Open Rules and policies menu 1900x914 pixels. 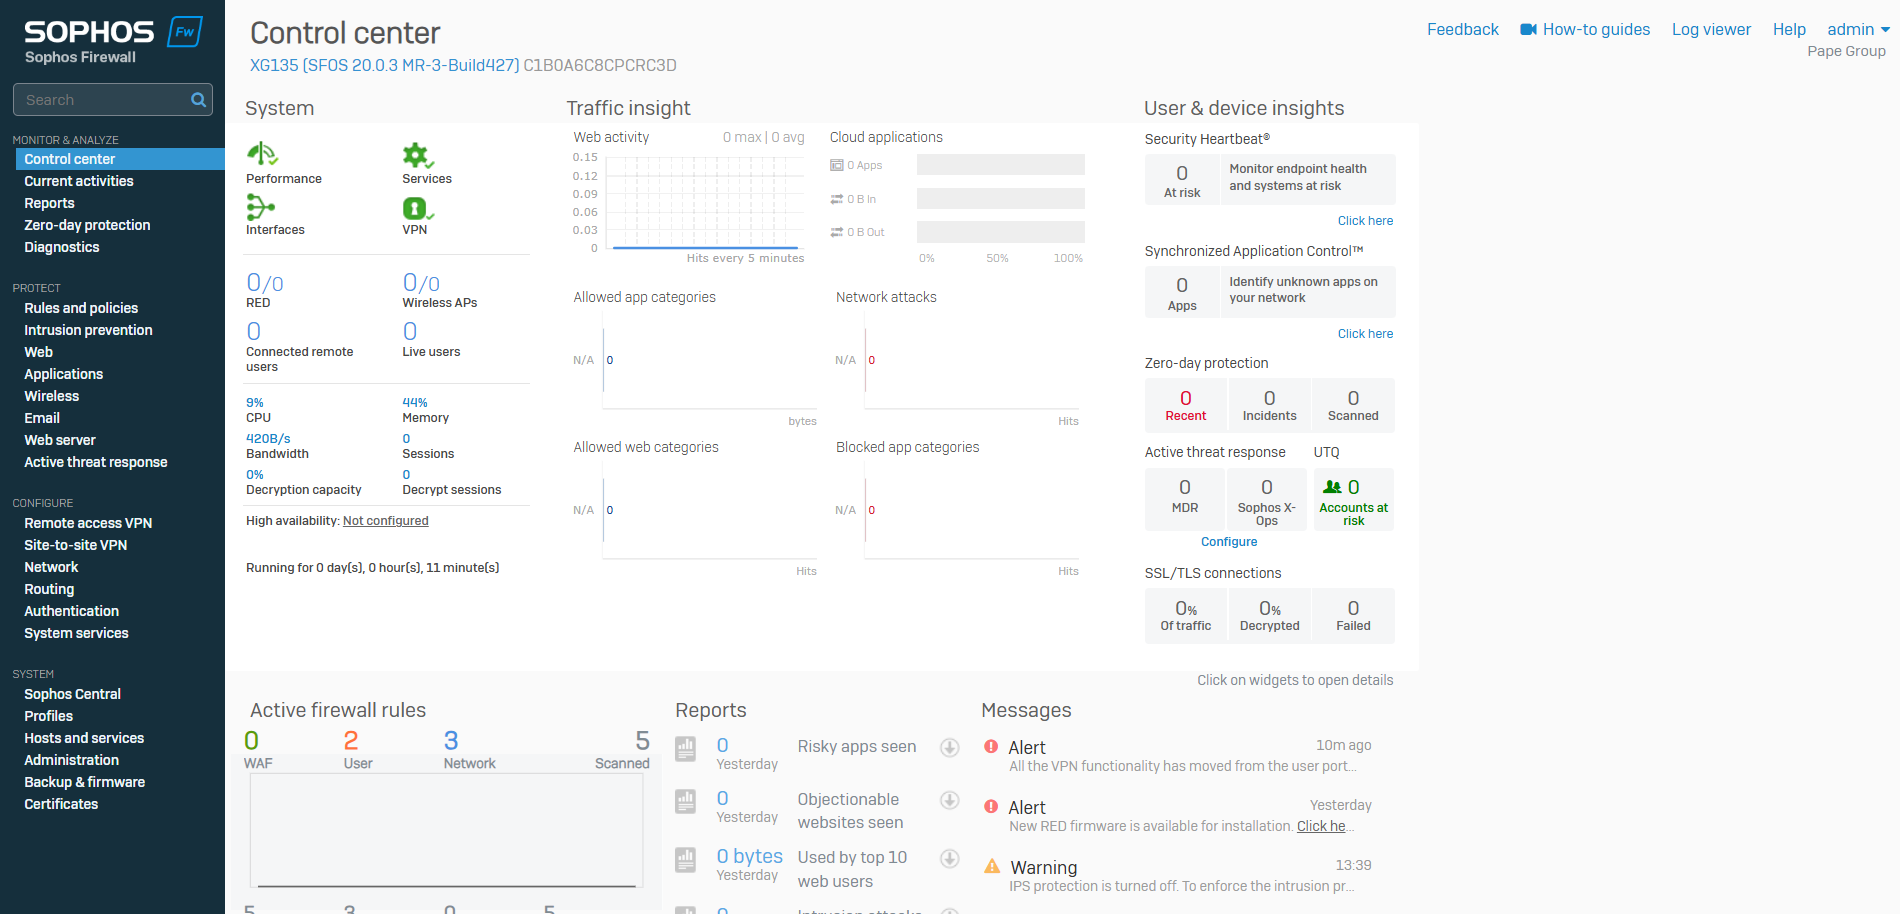coord(81,308)
